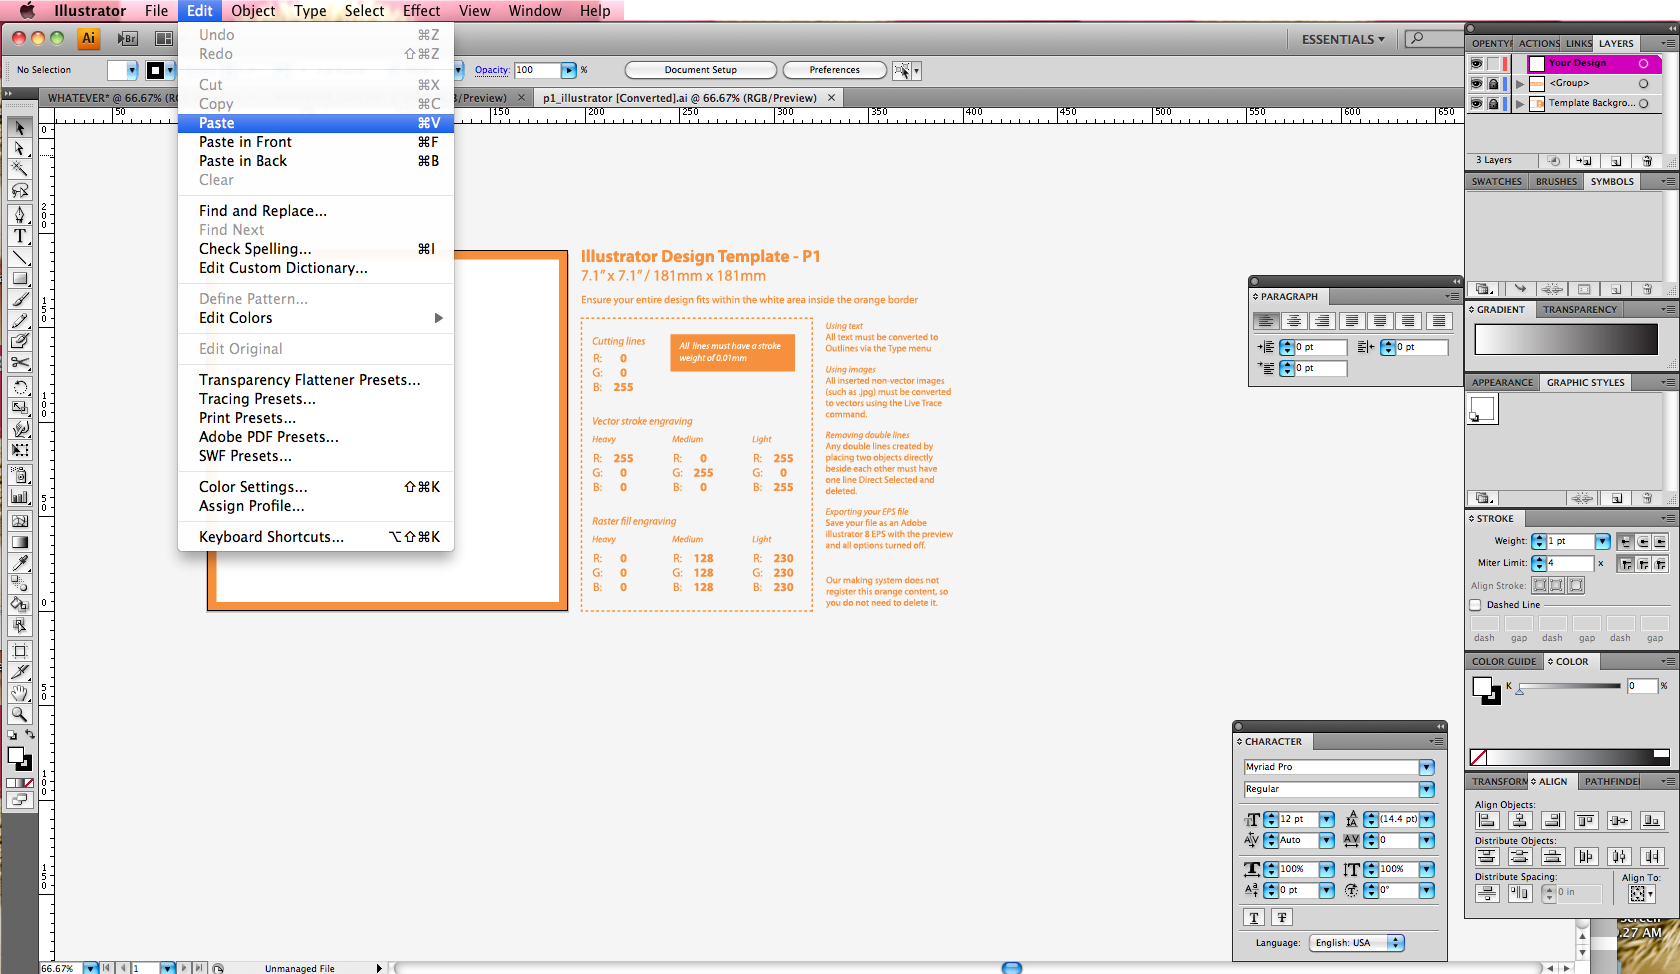
Task: Click the Delete Selection trash icon in Layers panel
Action: click(1647, 160)
